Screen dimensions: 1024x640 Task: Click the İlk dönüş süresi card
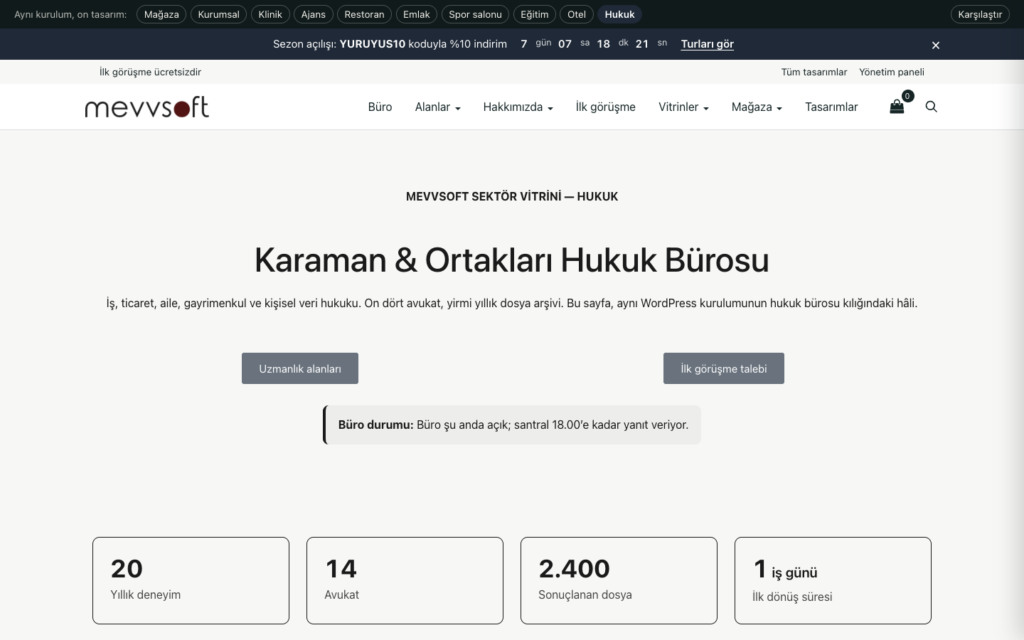click(833, 581)
